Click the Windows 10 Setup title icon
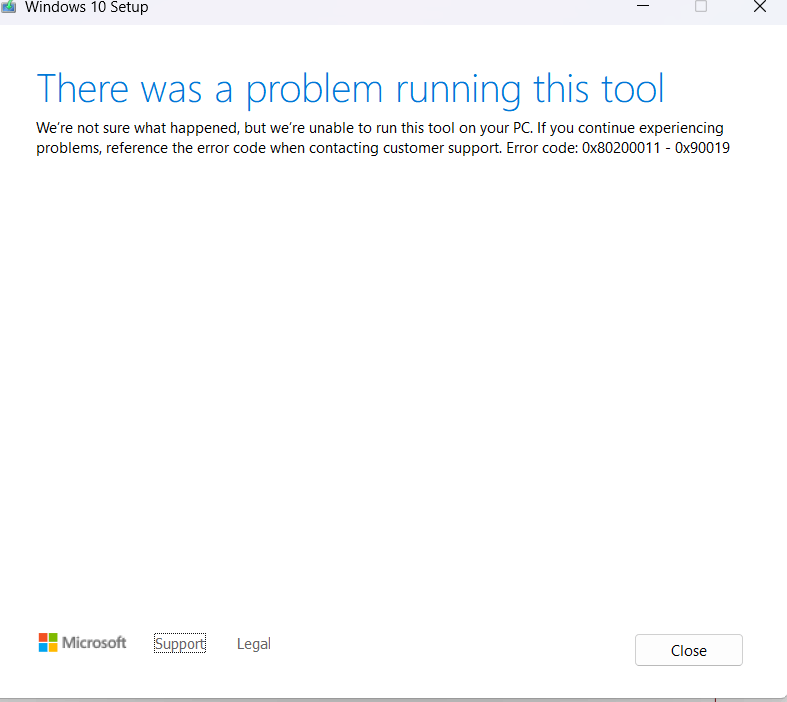Screen dimensions: 787x702 (x=9, y=7)
